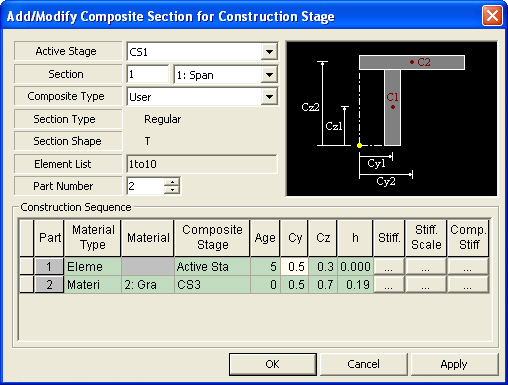This screenshot has height=385, width=508.
Task: Select the row header of part 1
Action: (x=27, y=267)
